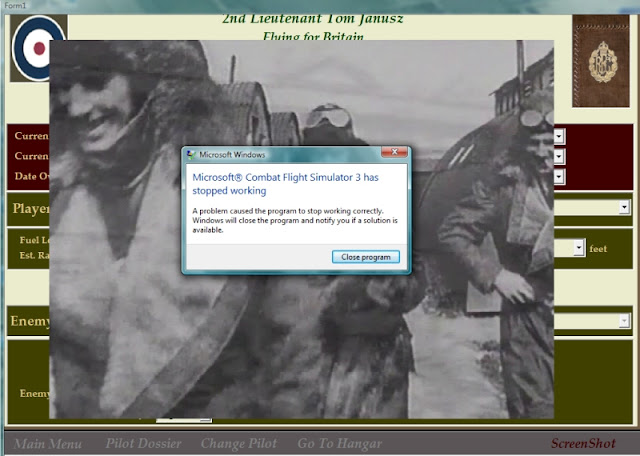Open the dropdown beside the feet label
Screen dimensions: 640x456
tap(579, 248)
